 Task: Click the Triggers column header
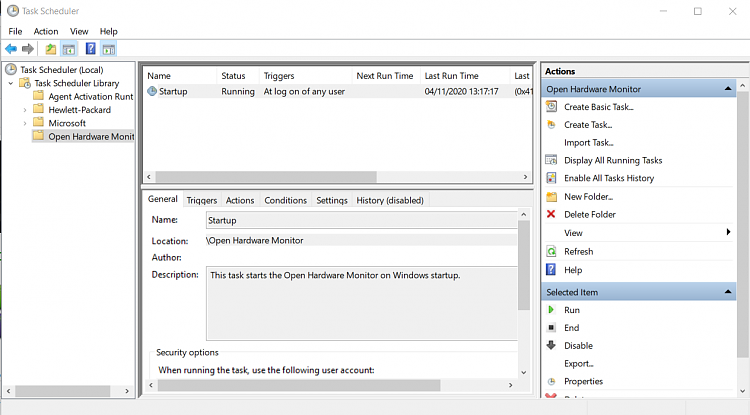pos(305,76)
